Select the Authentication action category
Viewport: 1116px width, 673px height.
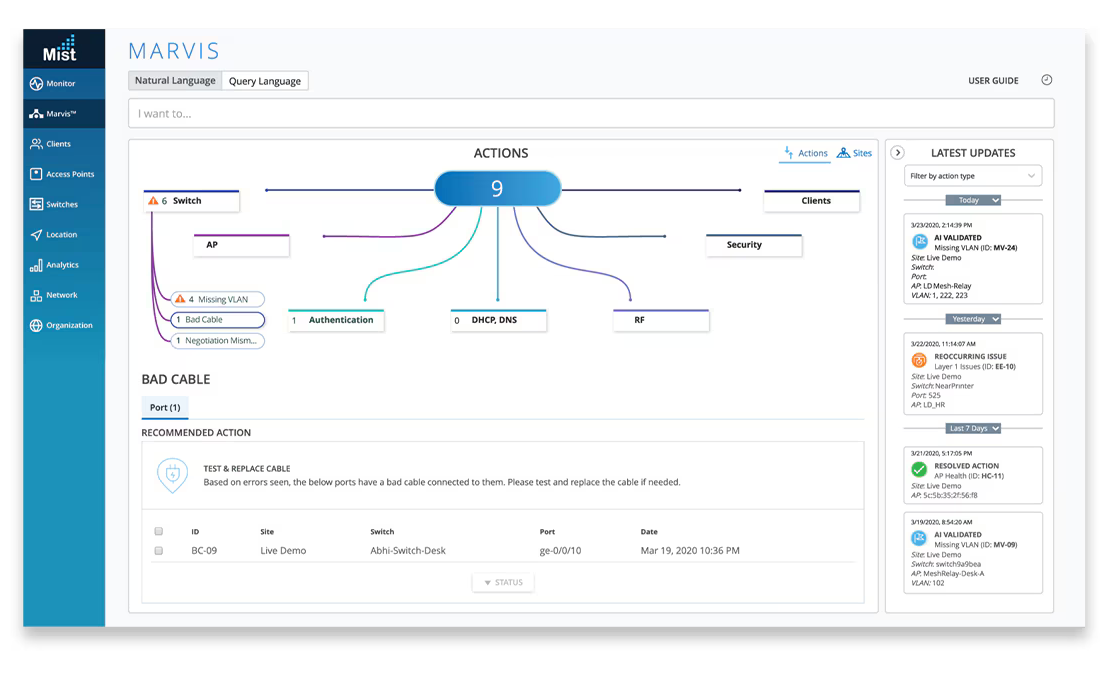point(336,320)
